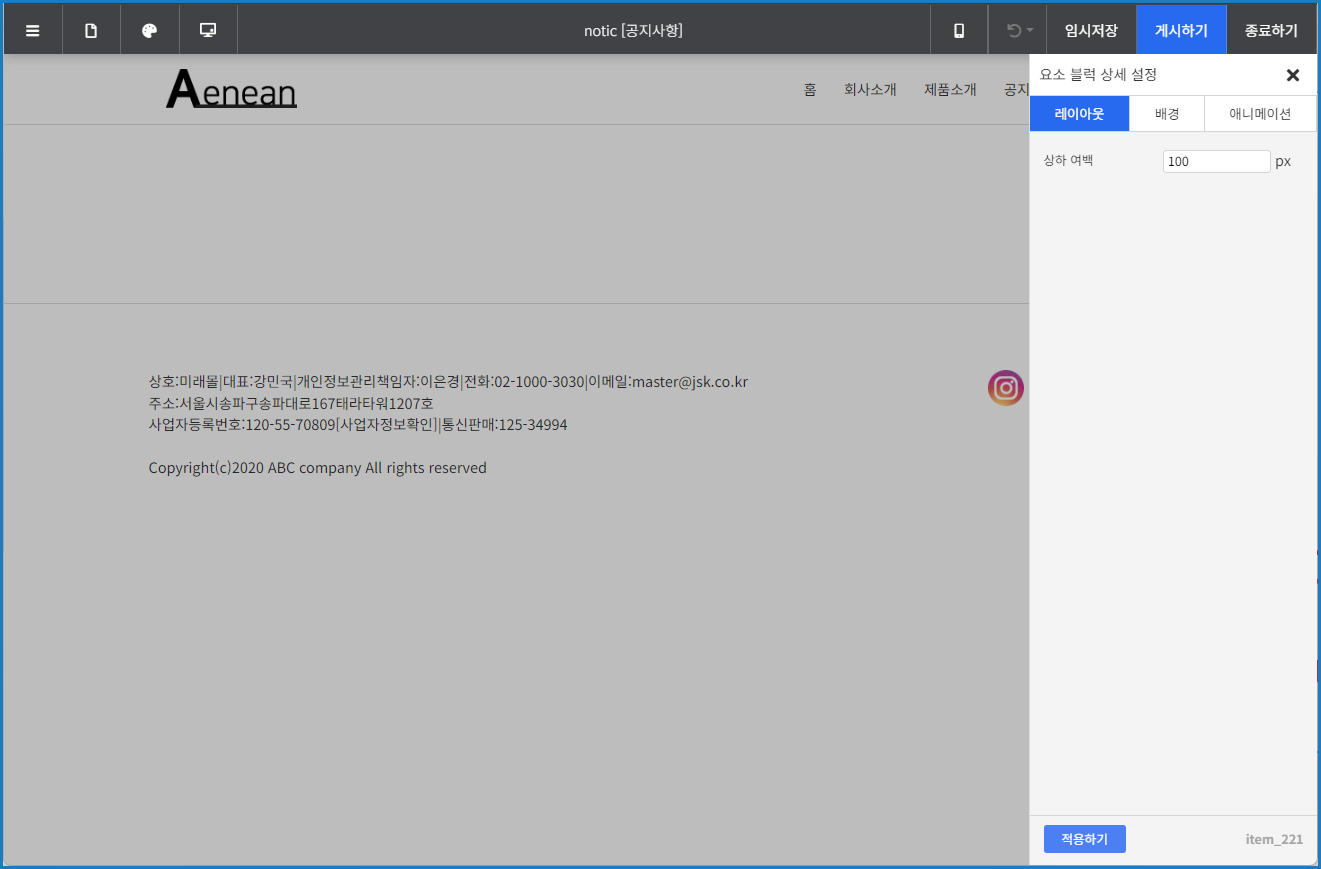This screenshot has height=869, width=1321.
Task: Click the Instagram icon in the footer
Action: [1005, 388]
